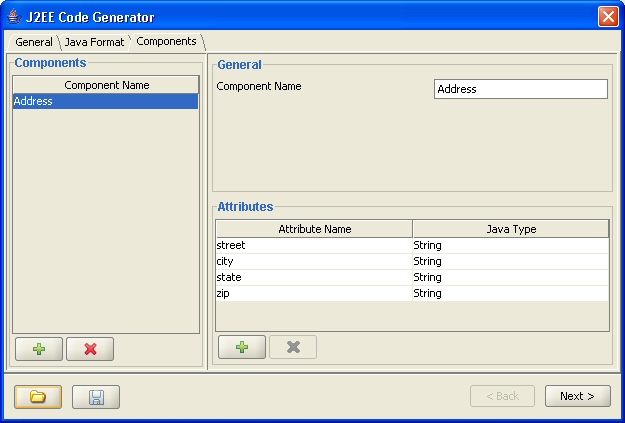
Task: Select the city attribute name cell
Action: [314, 261]
